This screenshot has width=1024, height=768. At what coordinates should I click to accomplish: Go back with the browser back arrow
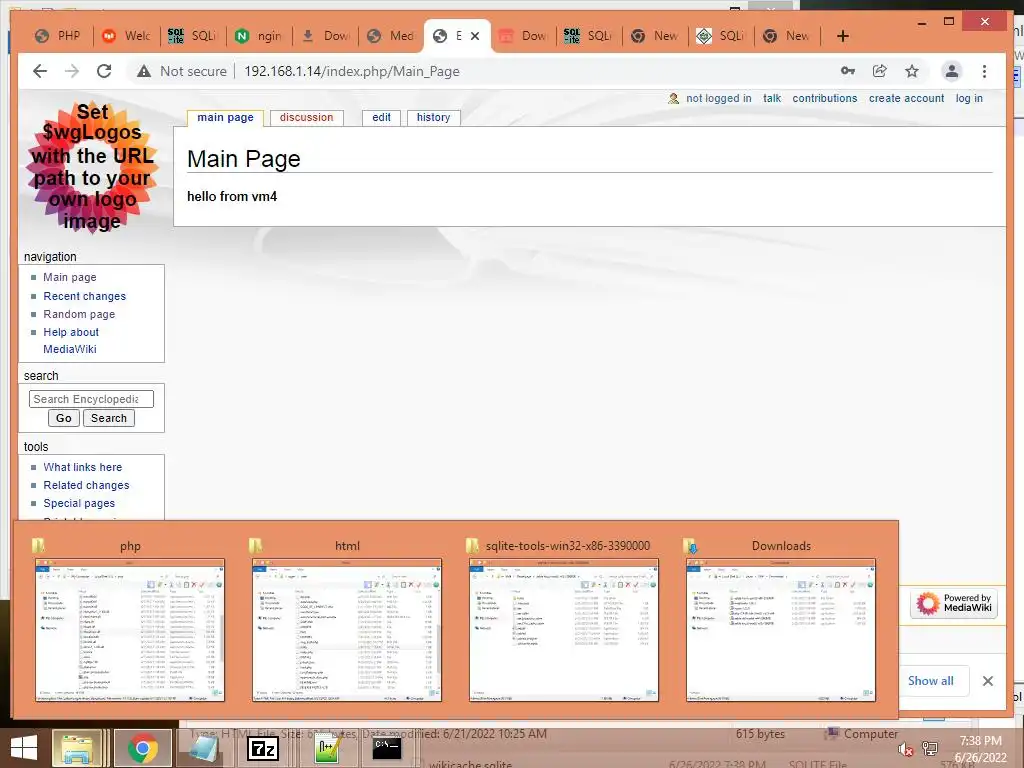pos(40,71)
